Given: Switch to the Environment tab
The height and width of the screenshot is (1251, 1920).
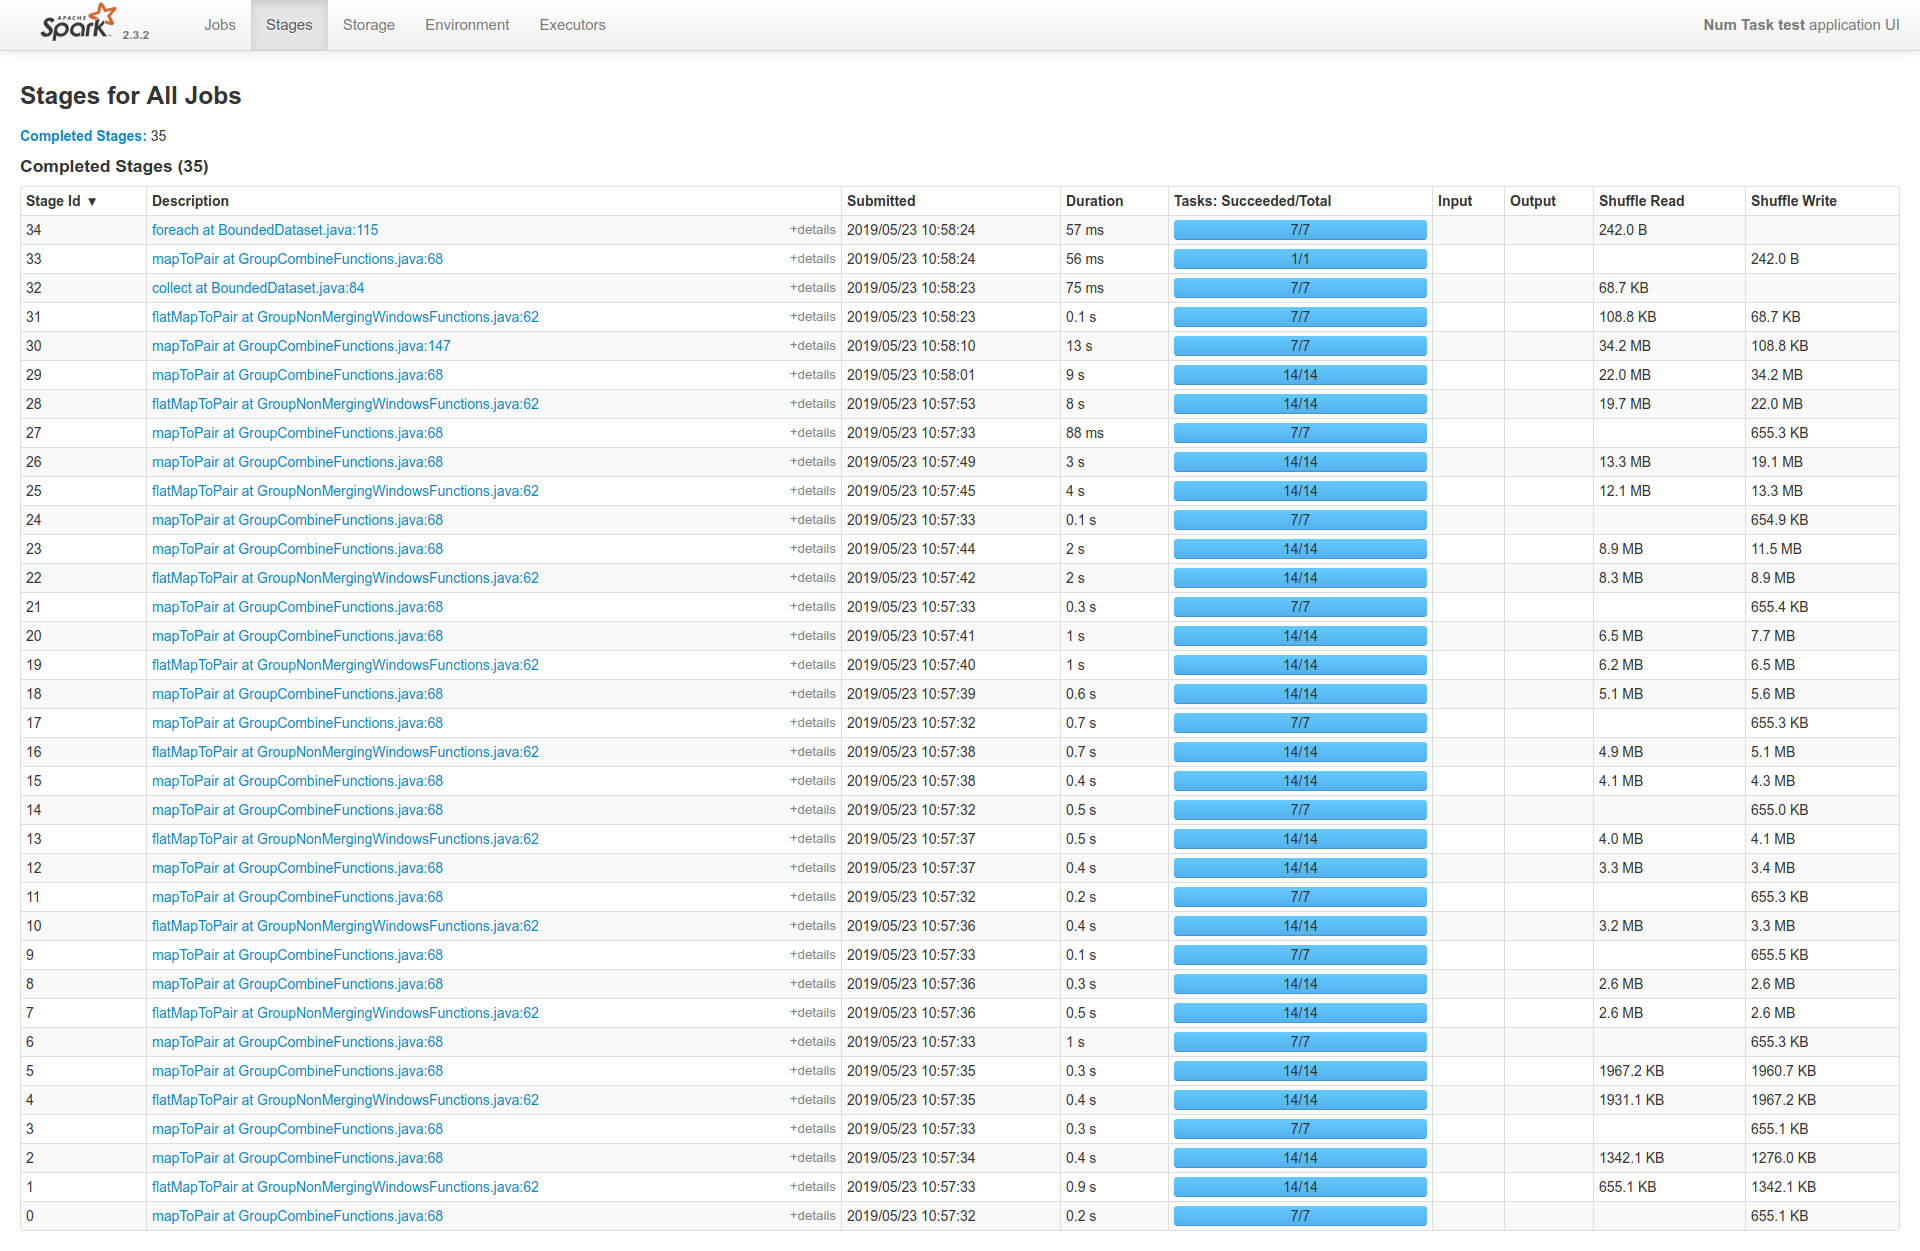Looking at the screenshot, I should click(467, 25).
